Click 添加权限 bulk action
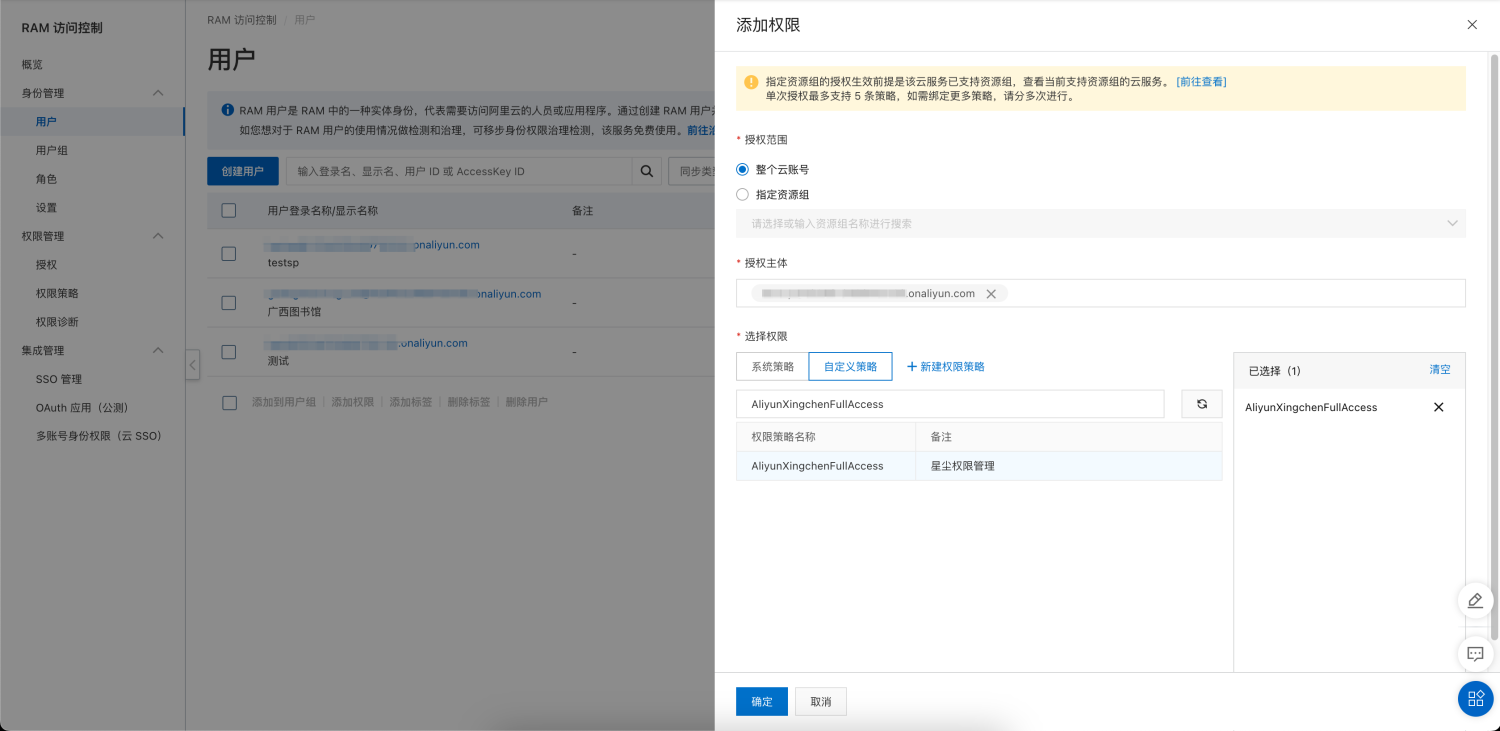 [x=353, y=402]
